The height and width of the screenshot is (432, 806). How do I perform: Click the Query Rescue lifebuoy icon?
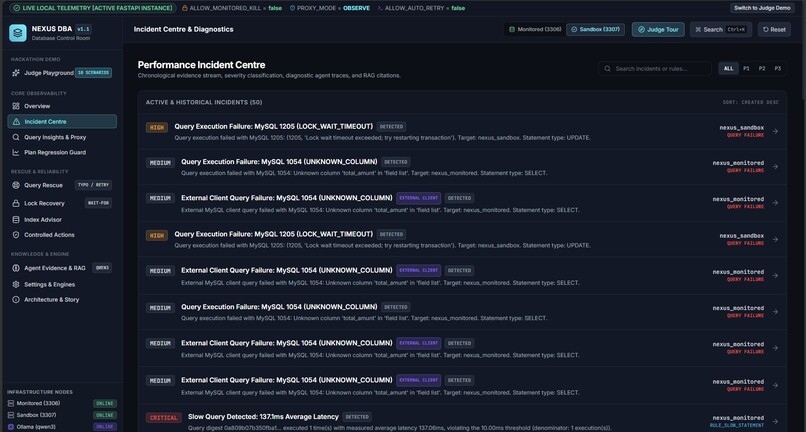pyautogui.click(x=16, y=185)
